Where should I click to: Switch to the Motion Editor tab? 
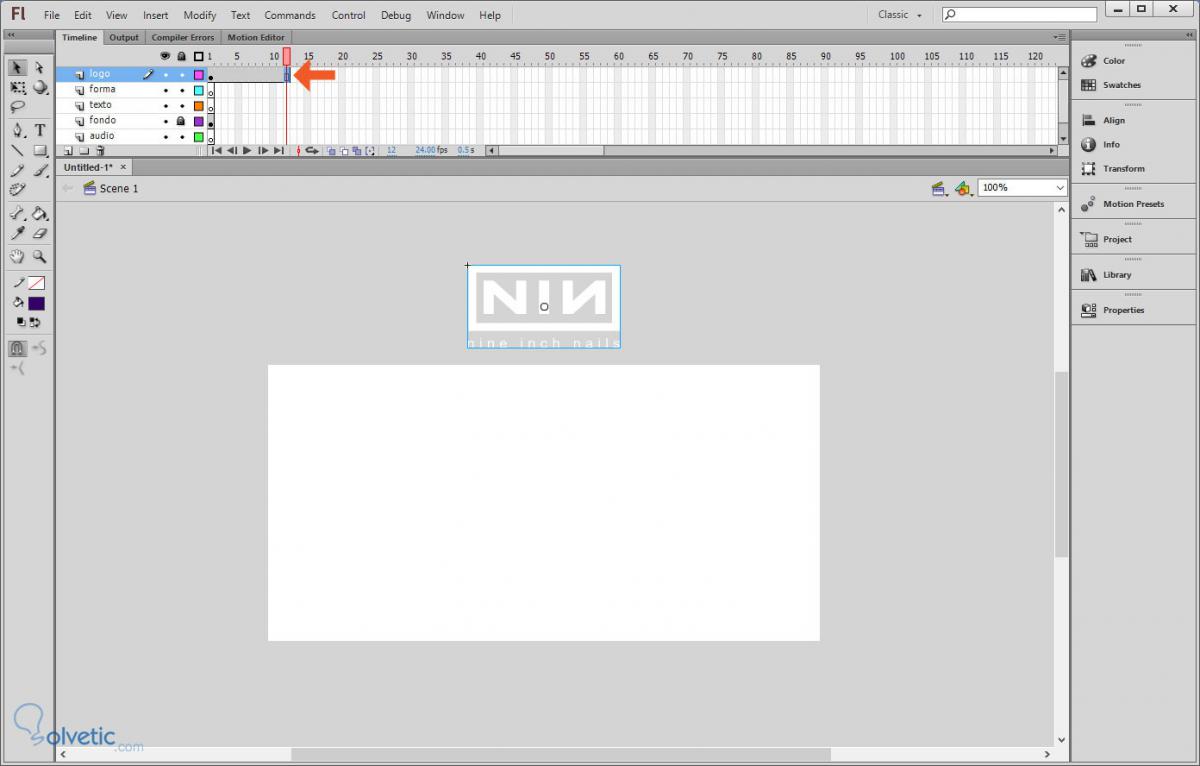coord(256,38)
